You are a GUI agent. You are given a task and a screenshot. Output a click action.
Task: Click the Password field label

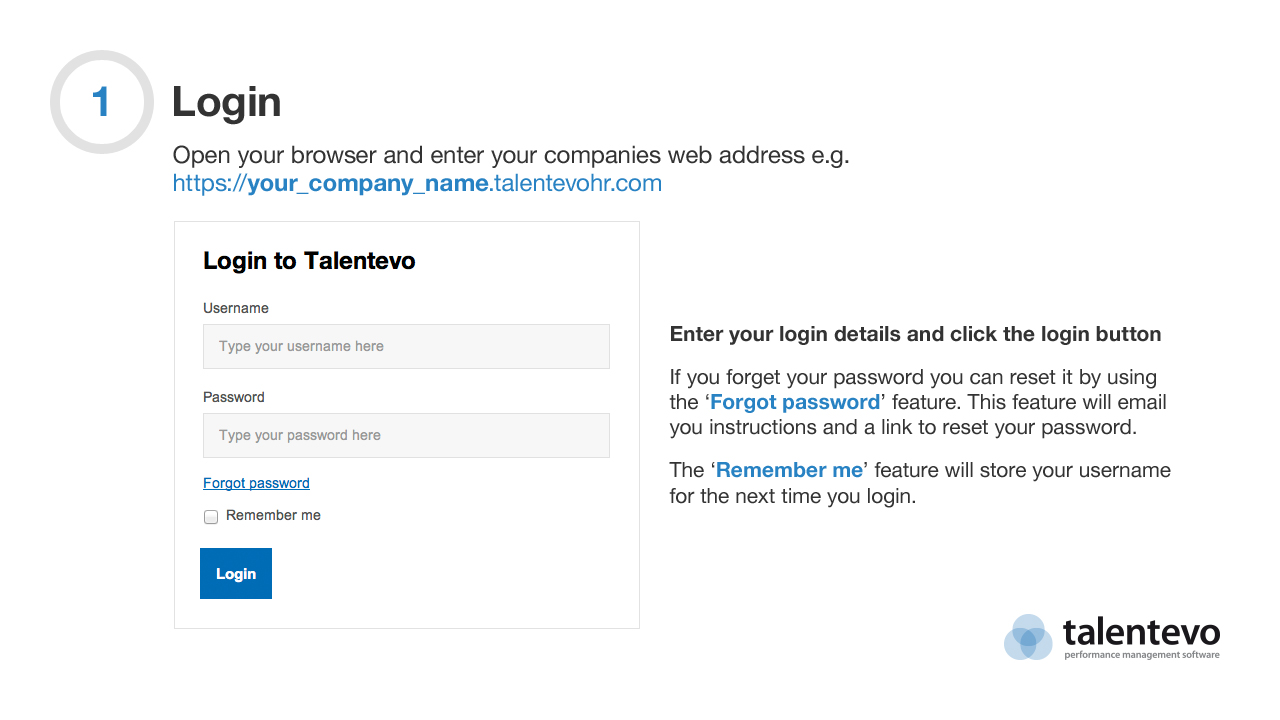[x=234, y=397]
